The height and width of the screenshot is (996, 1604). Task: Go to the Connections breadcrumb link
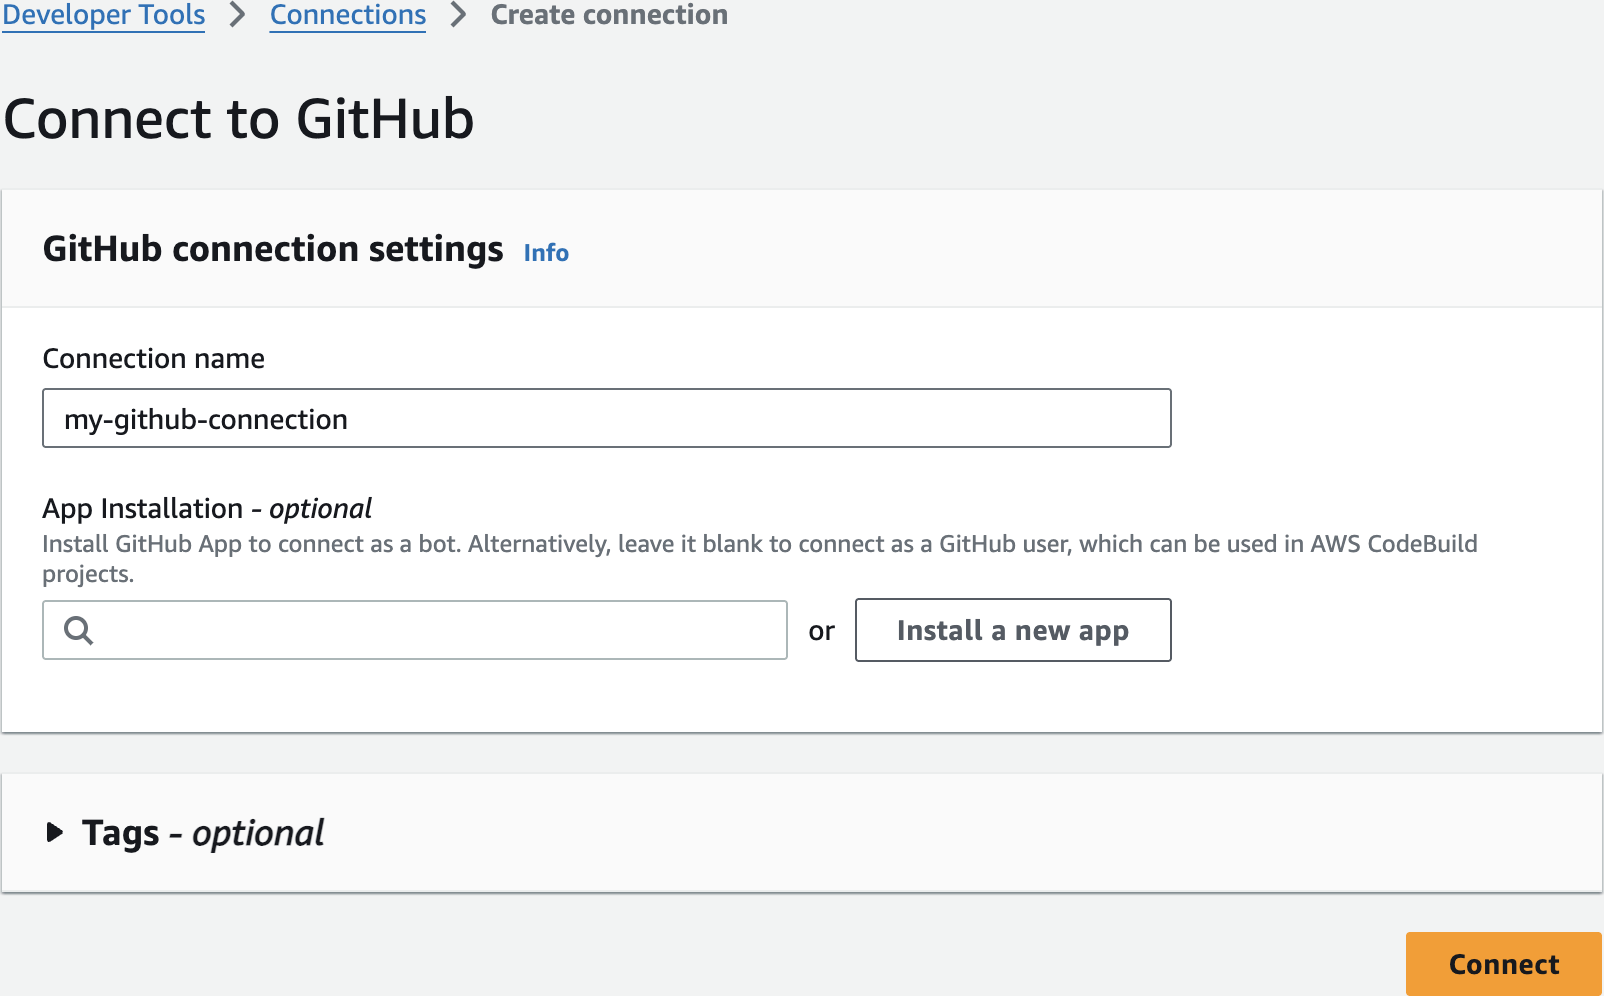(x=348, y=15)
